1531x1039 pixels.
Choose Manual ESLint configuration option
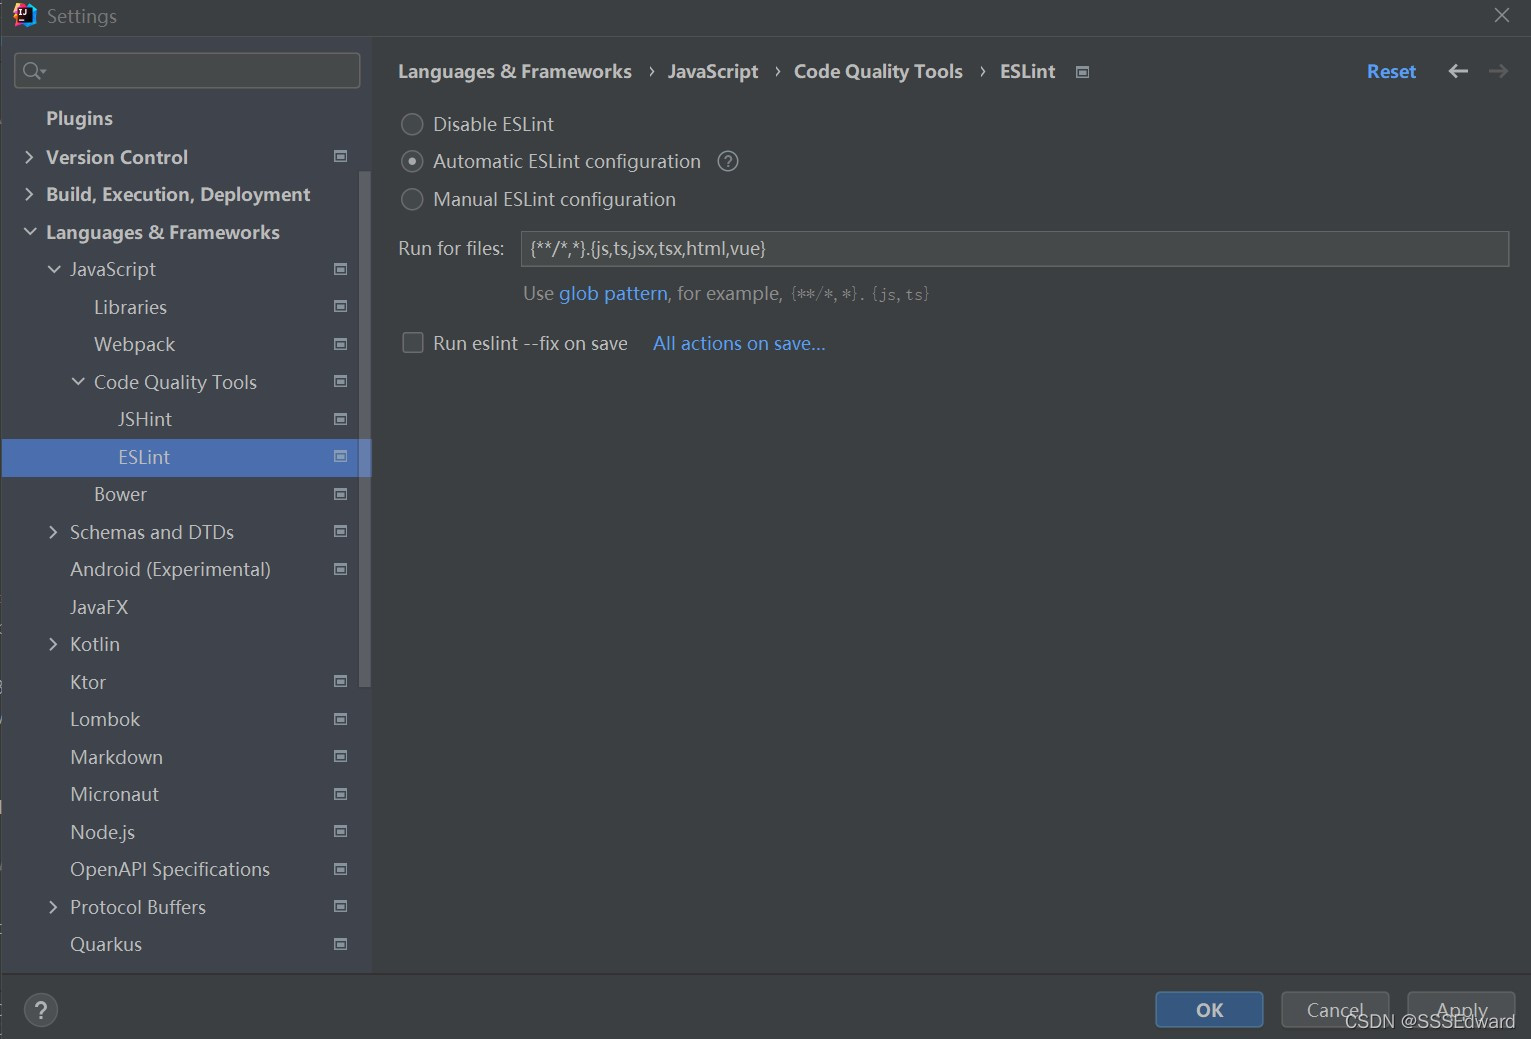412,199
